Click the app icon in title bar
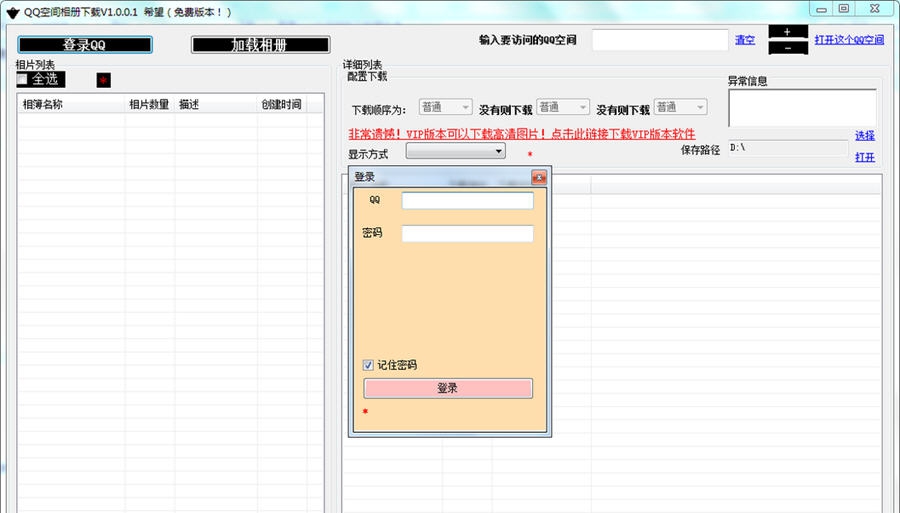Viewport: 900px width, 513px height. 13,12
